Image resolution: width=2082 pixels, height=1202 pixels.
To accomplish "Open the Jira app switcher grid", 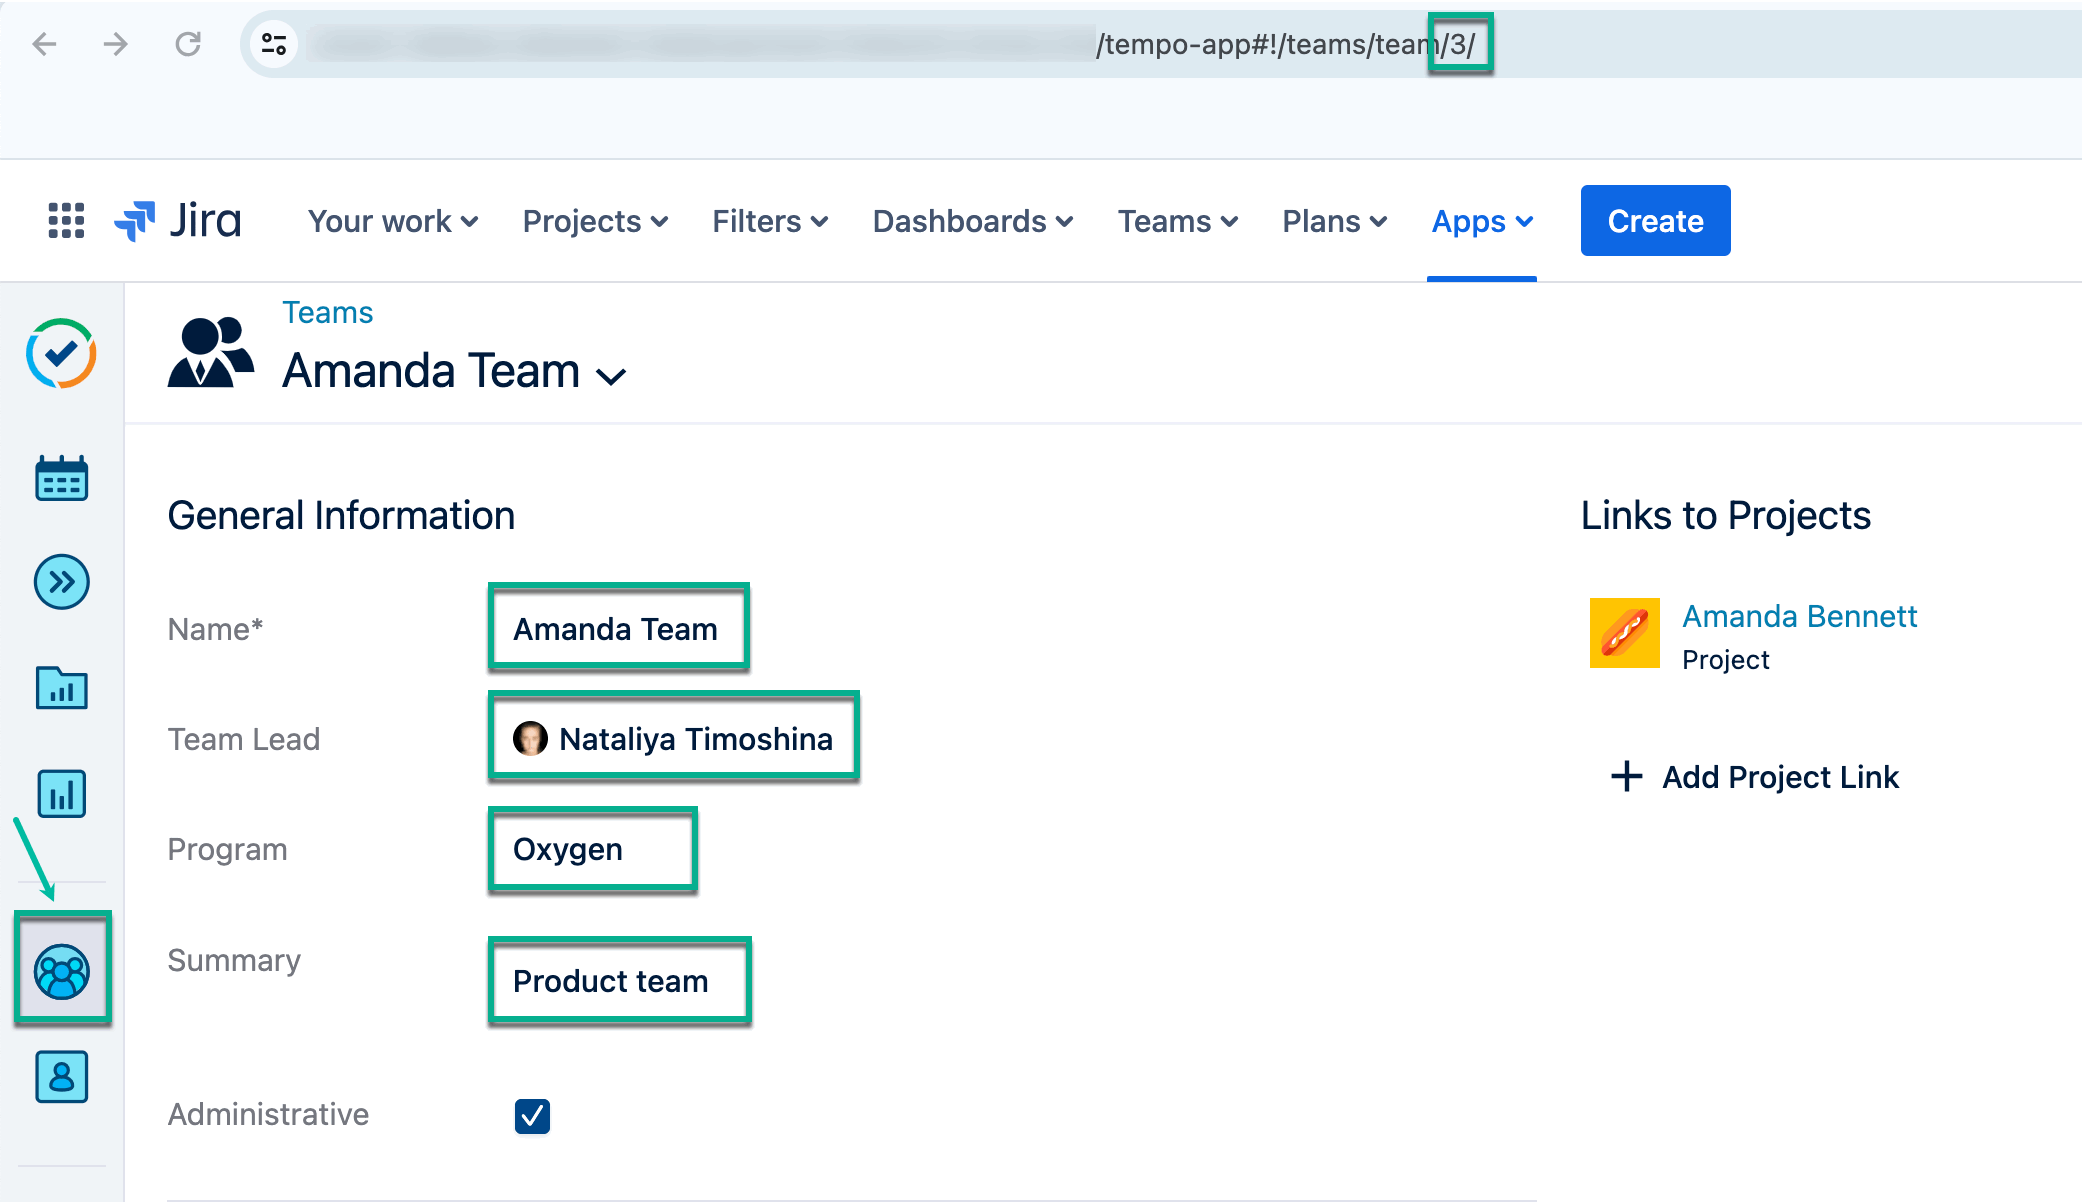I will [66, 221].
